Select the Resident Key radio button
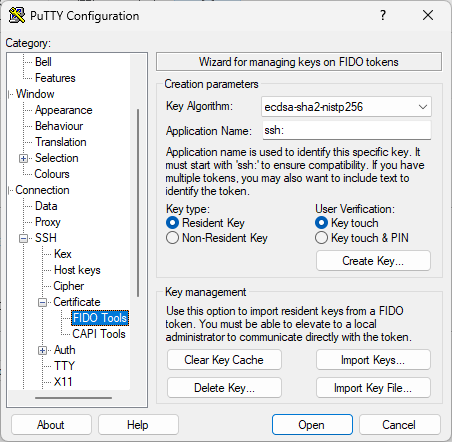Screen dimensions: 452x442 172,223
